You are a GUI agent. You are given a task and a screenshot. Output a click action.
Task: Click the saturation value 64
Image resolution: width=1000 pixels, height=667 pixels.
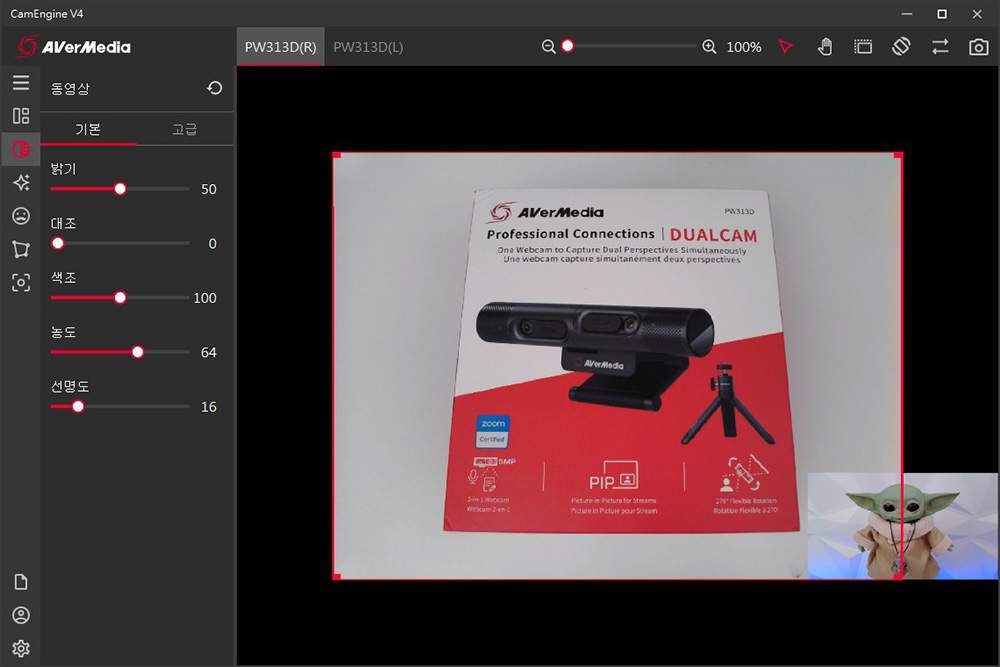tap(209, 353)
